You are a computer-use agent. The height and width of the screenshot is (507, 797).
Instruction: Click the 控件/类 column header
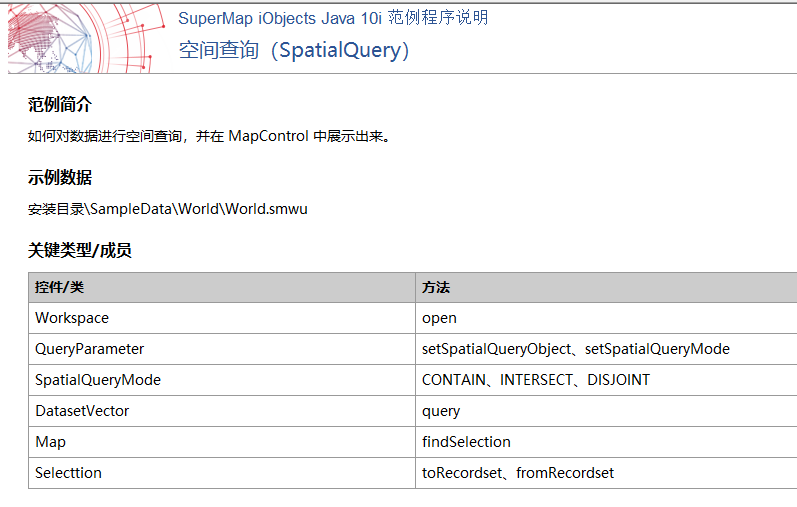pyautogui.click(x=222, y=287)
